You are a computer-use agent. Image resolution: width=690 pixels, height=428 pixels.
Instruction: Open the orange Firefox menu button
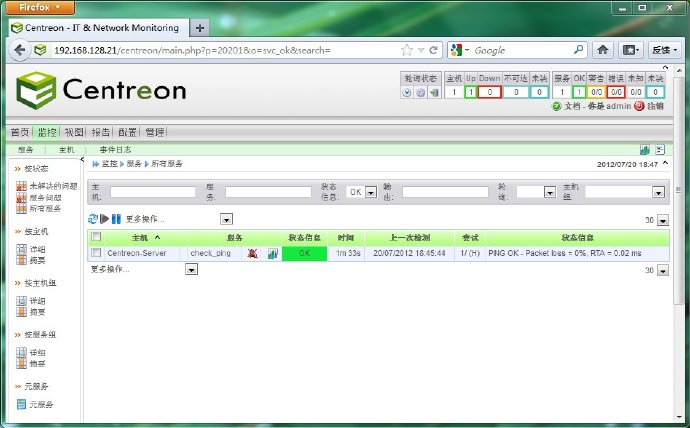pos(40,7)
